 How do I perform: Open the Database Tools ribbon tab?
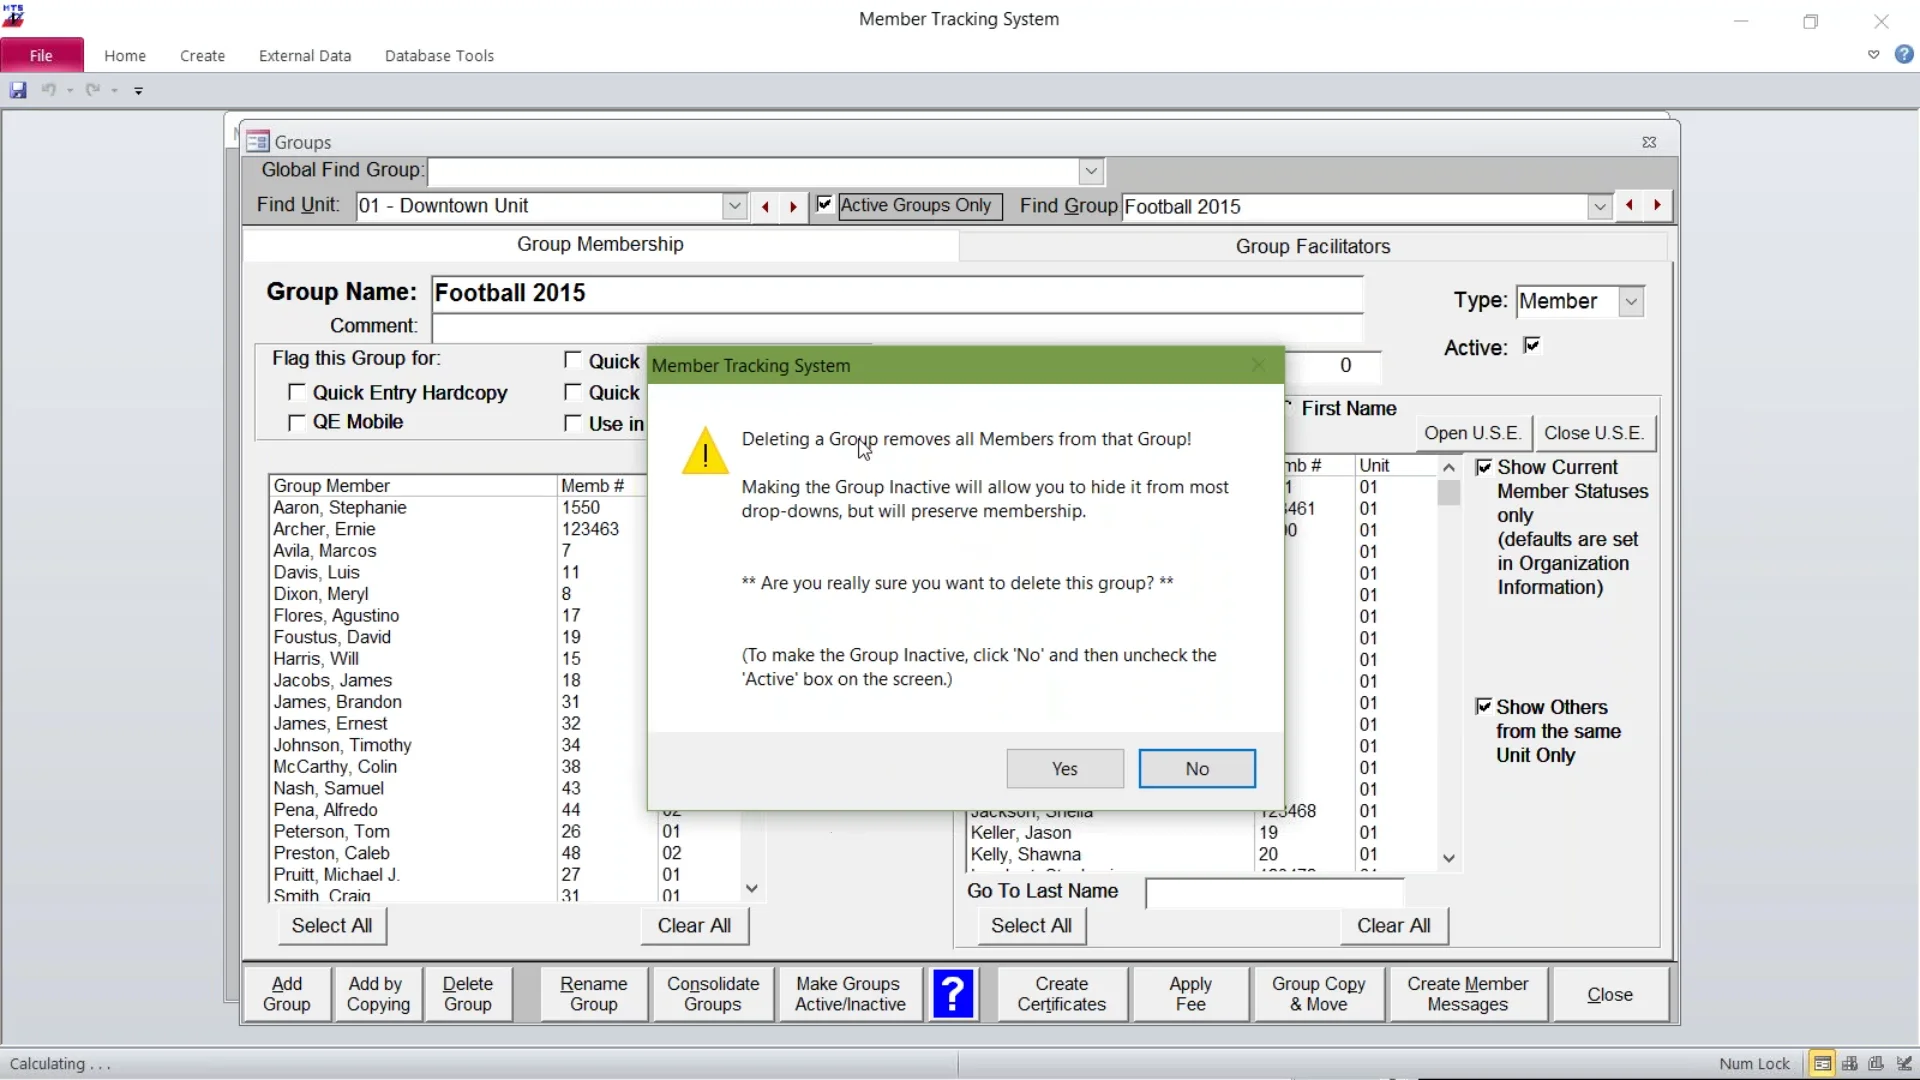tap(439, 56)
